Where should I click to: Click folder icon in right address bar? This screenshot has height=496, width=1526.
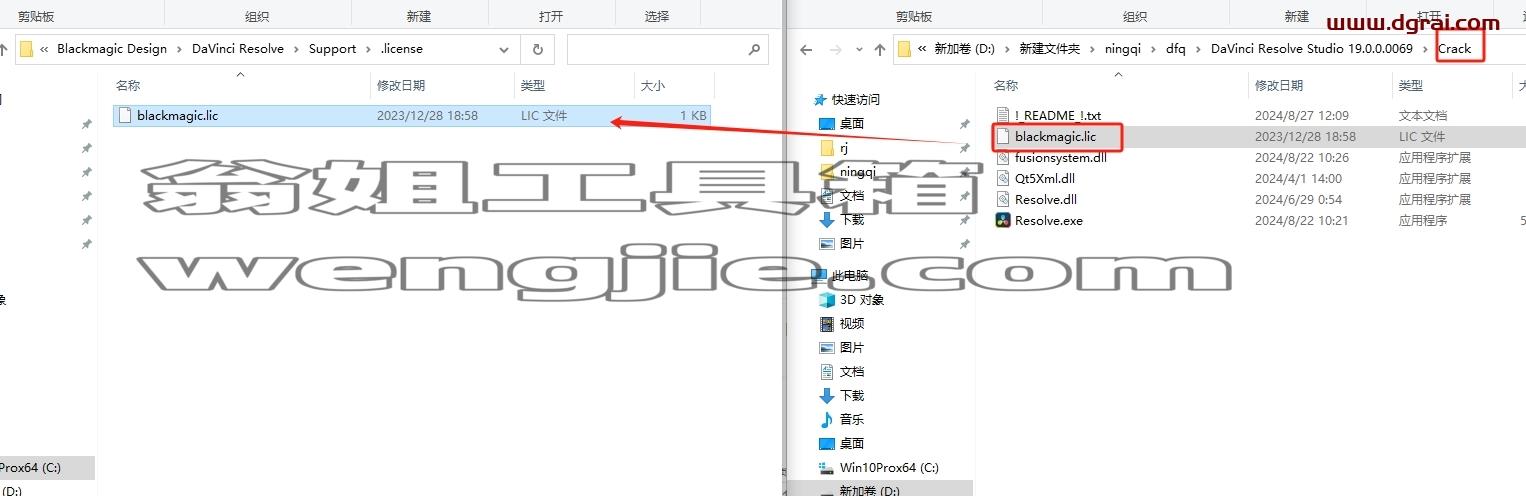[x=905, y=49]
